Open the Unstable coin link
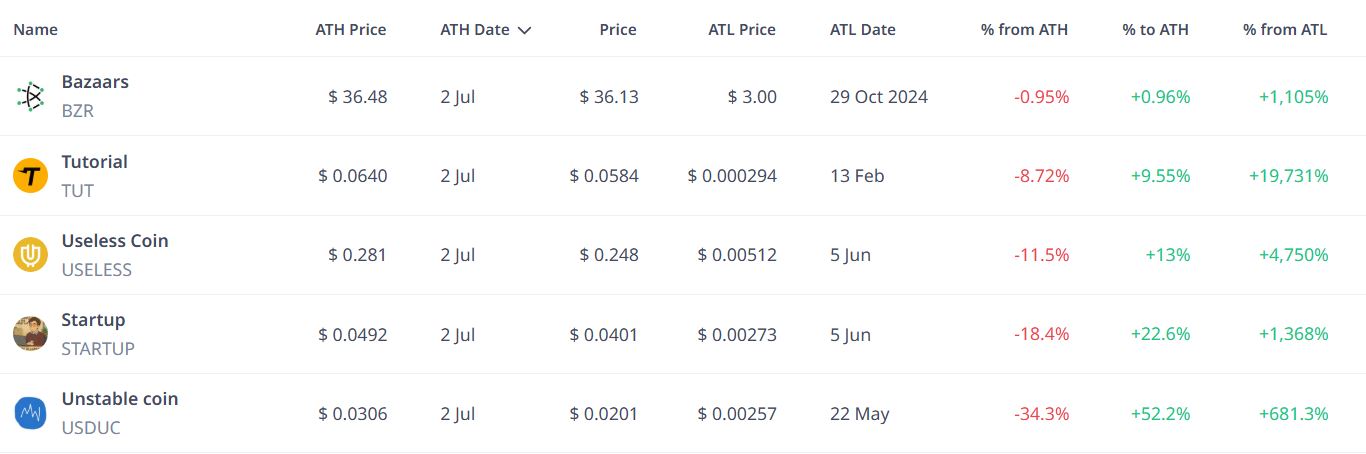 tap(120, 399)
